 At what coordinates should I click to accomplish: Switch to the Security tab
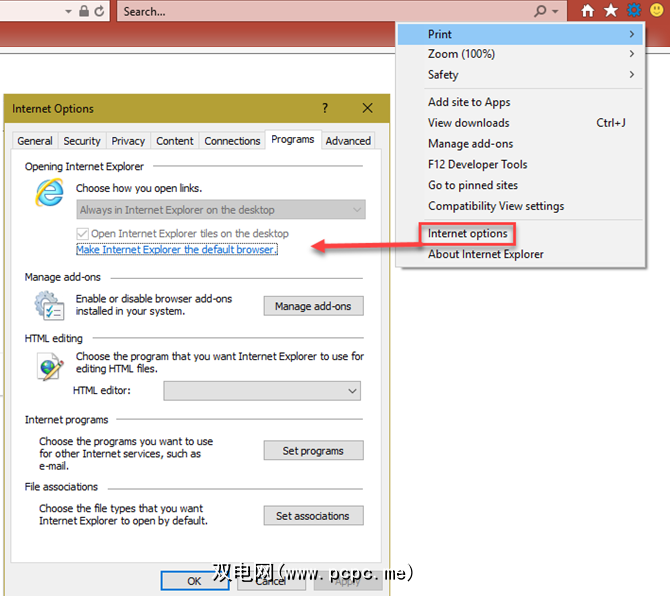coord(82,141)
